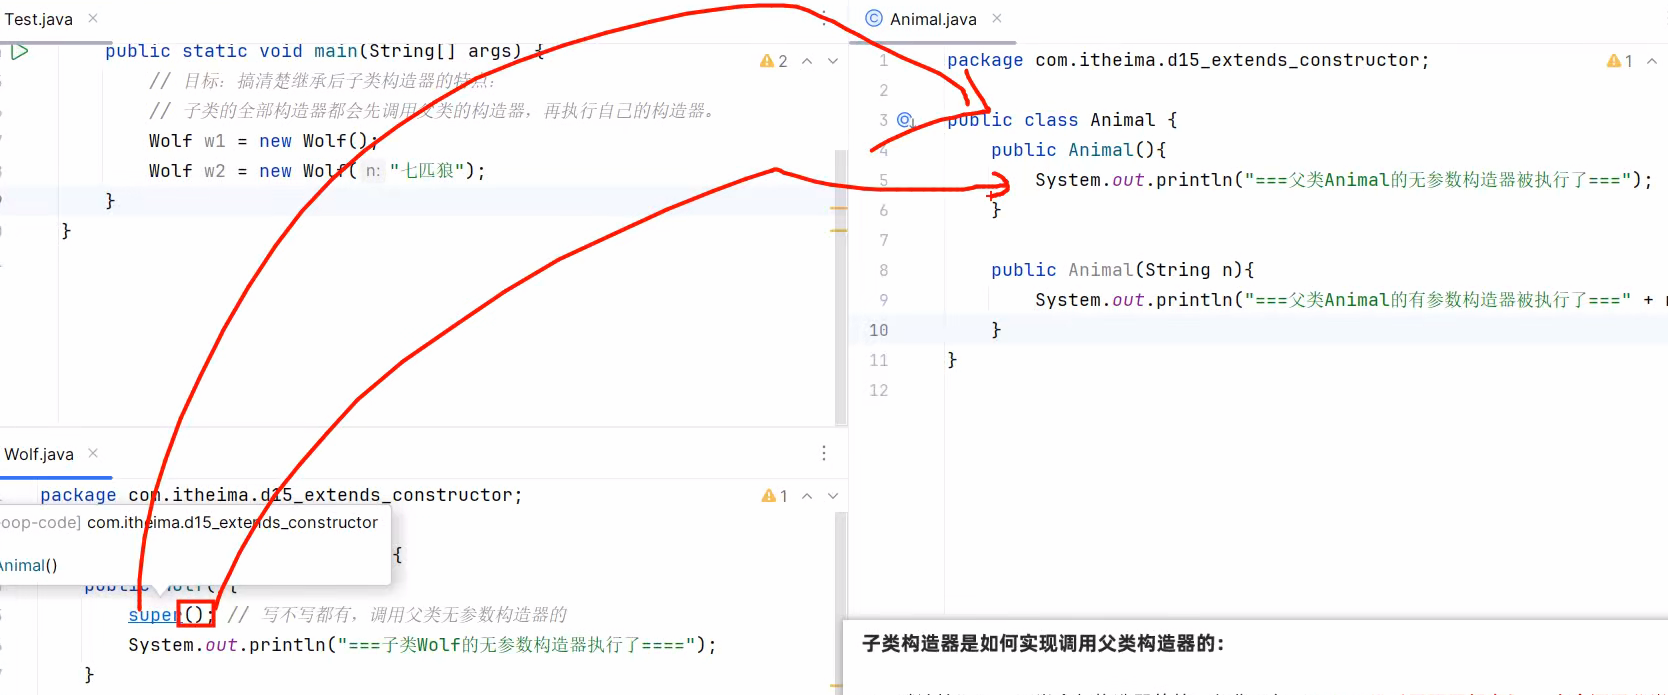Open Wolf.java tab options menu
Viewport: 1668px width, 695px height.
coord(824,453)
